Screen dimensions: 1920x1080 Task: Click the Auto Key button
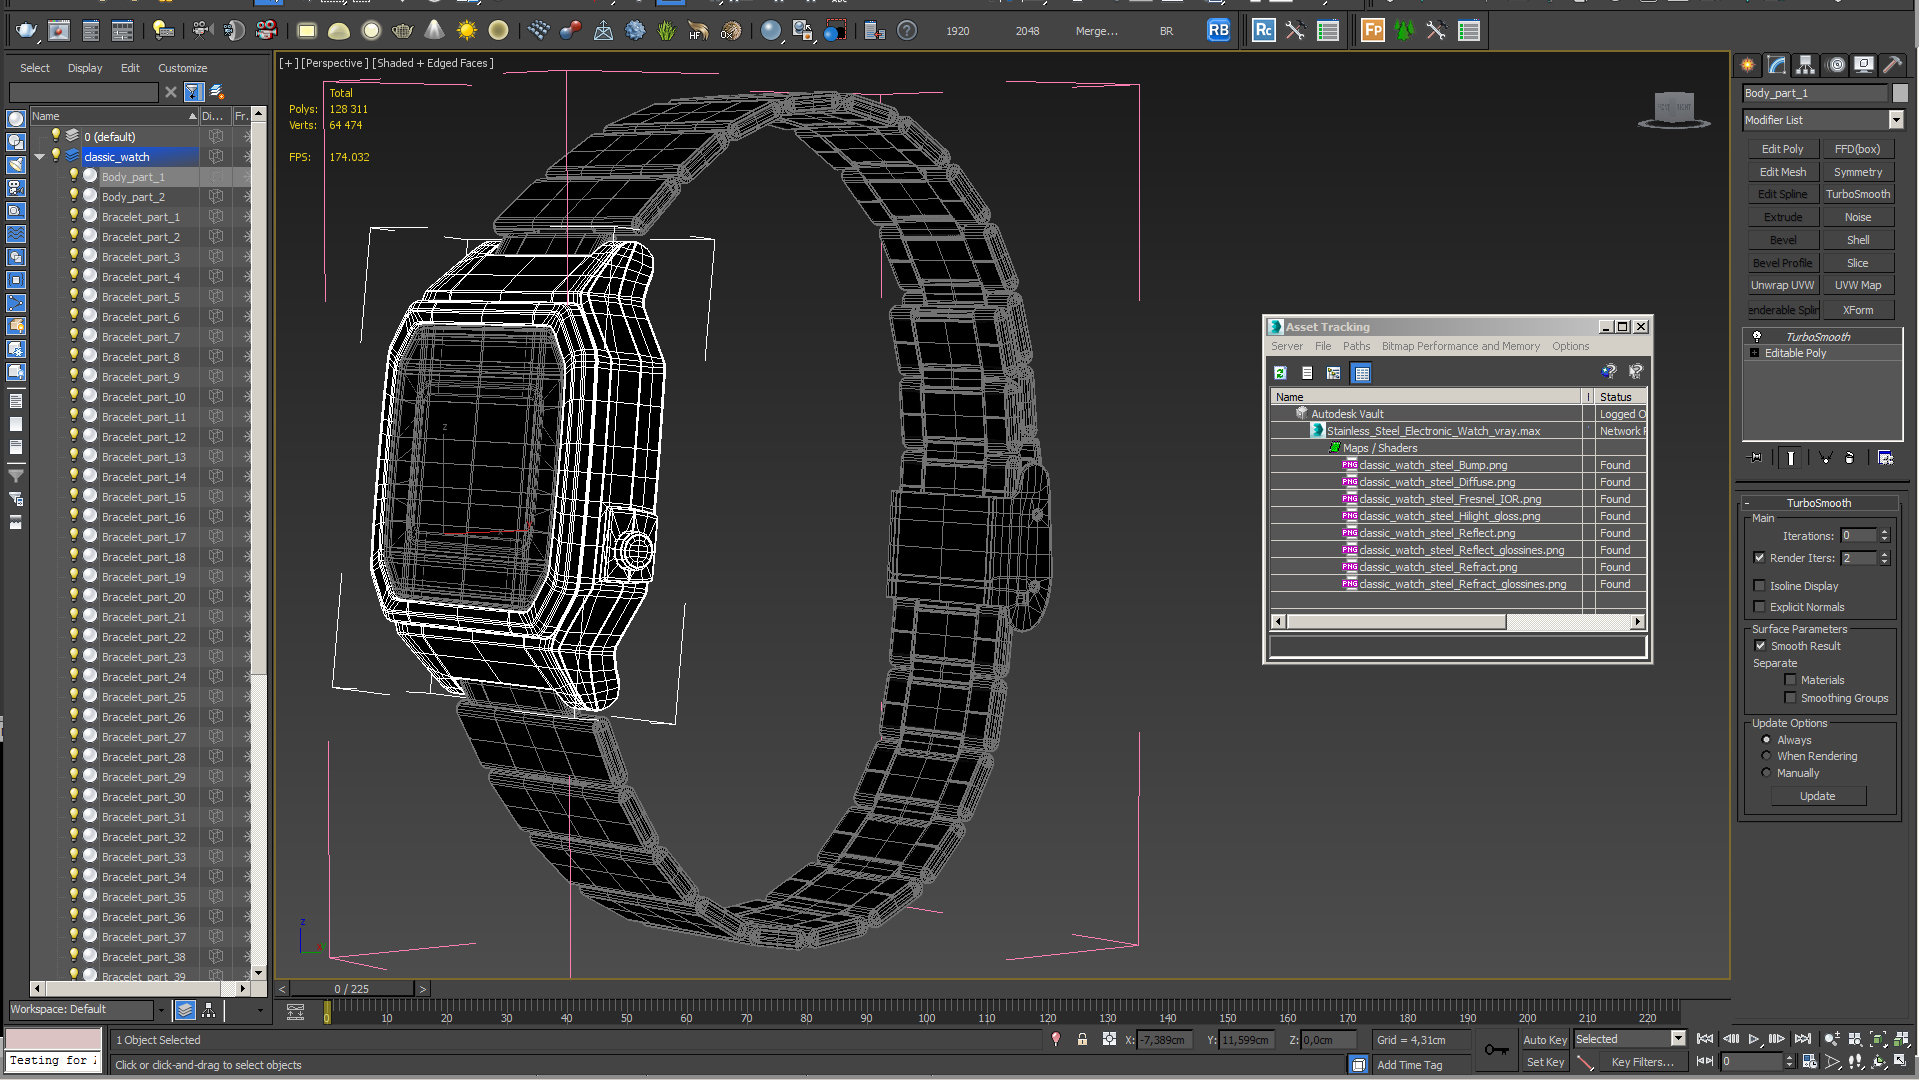tap(1544, 1040)
